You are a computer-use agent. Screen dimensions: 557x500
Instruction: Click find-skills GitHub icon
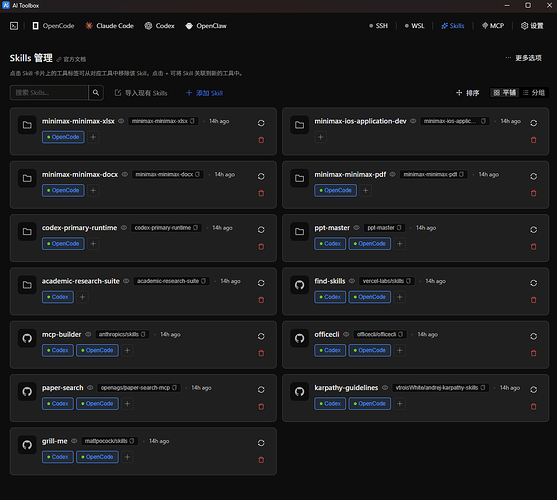299,285
